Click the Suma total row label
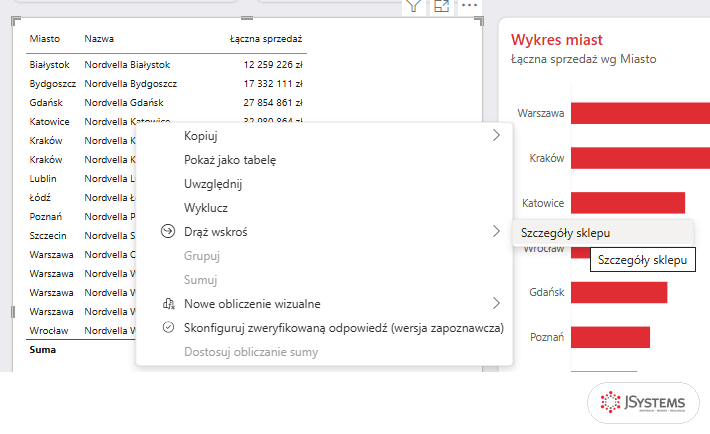 (43, 350)
